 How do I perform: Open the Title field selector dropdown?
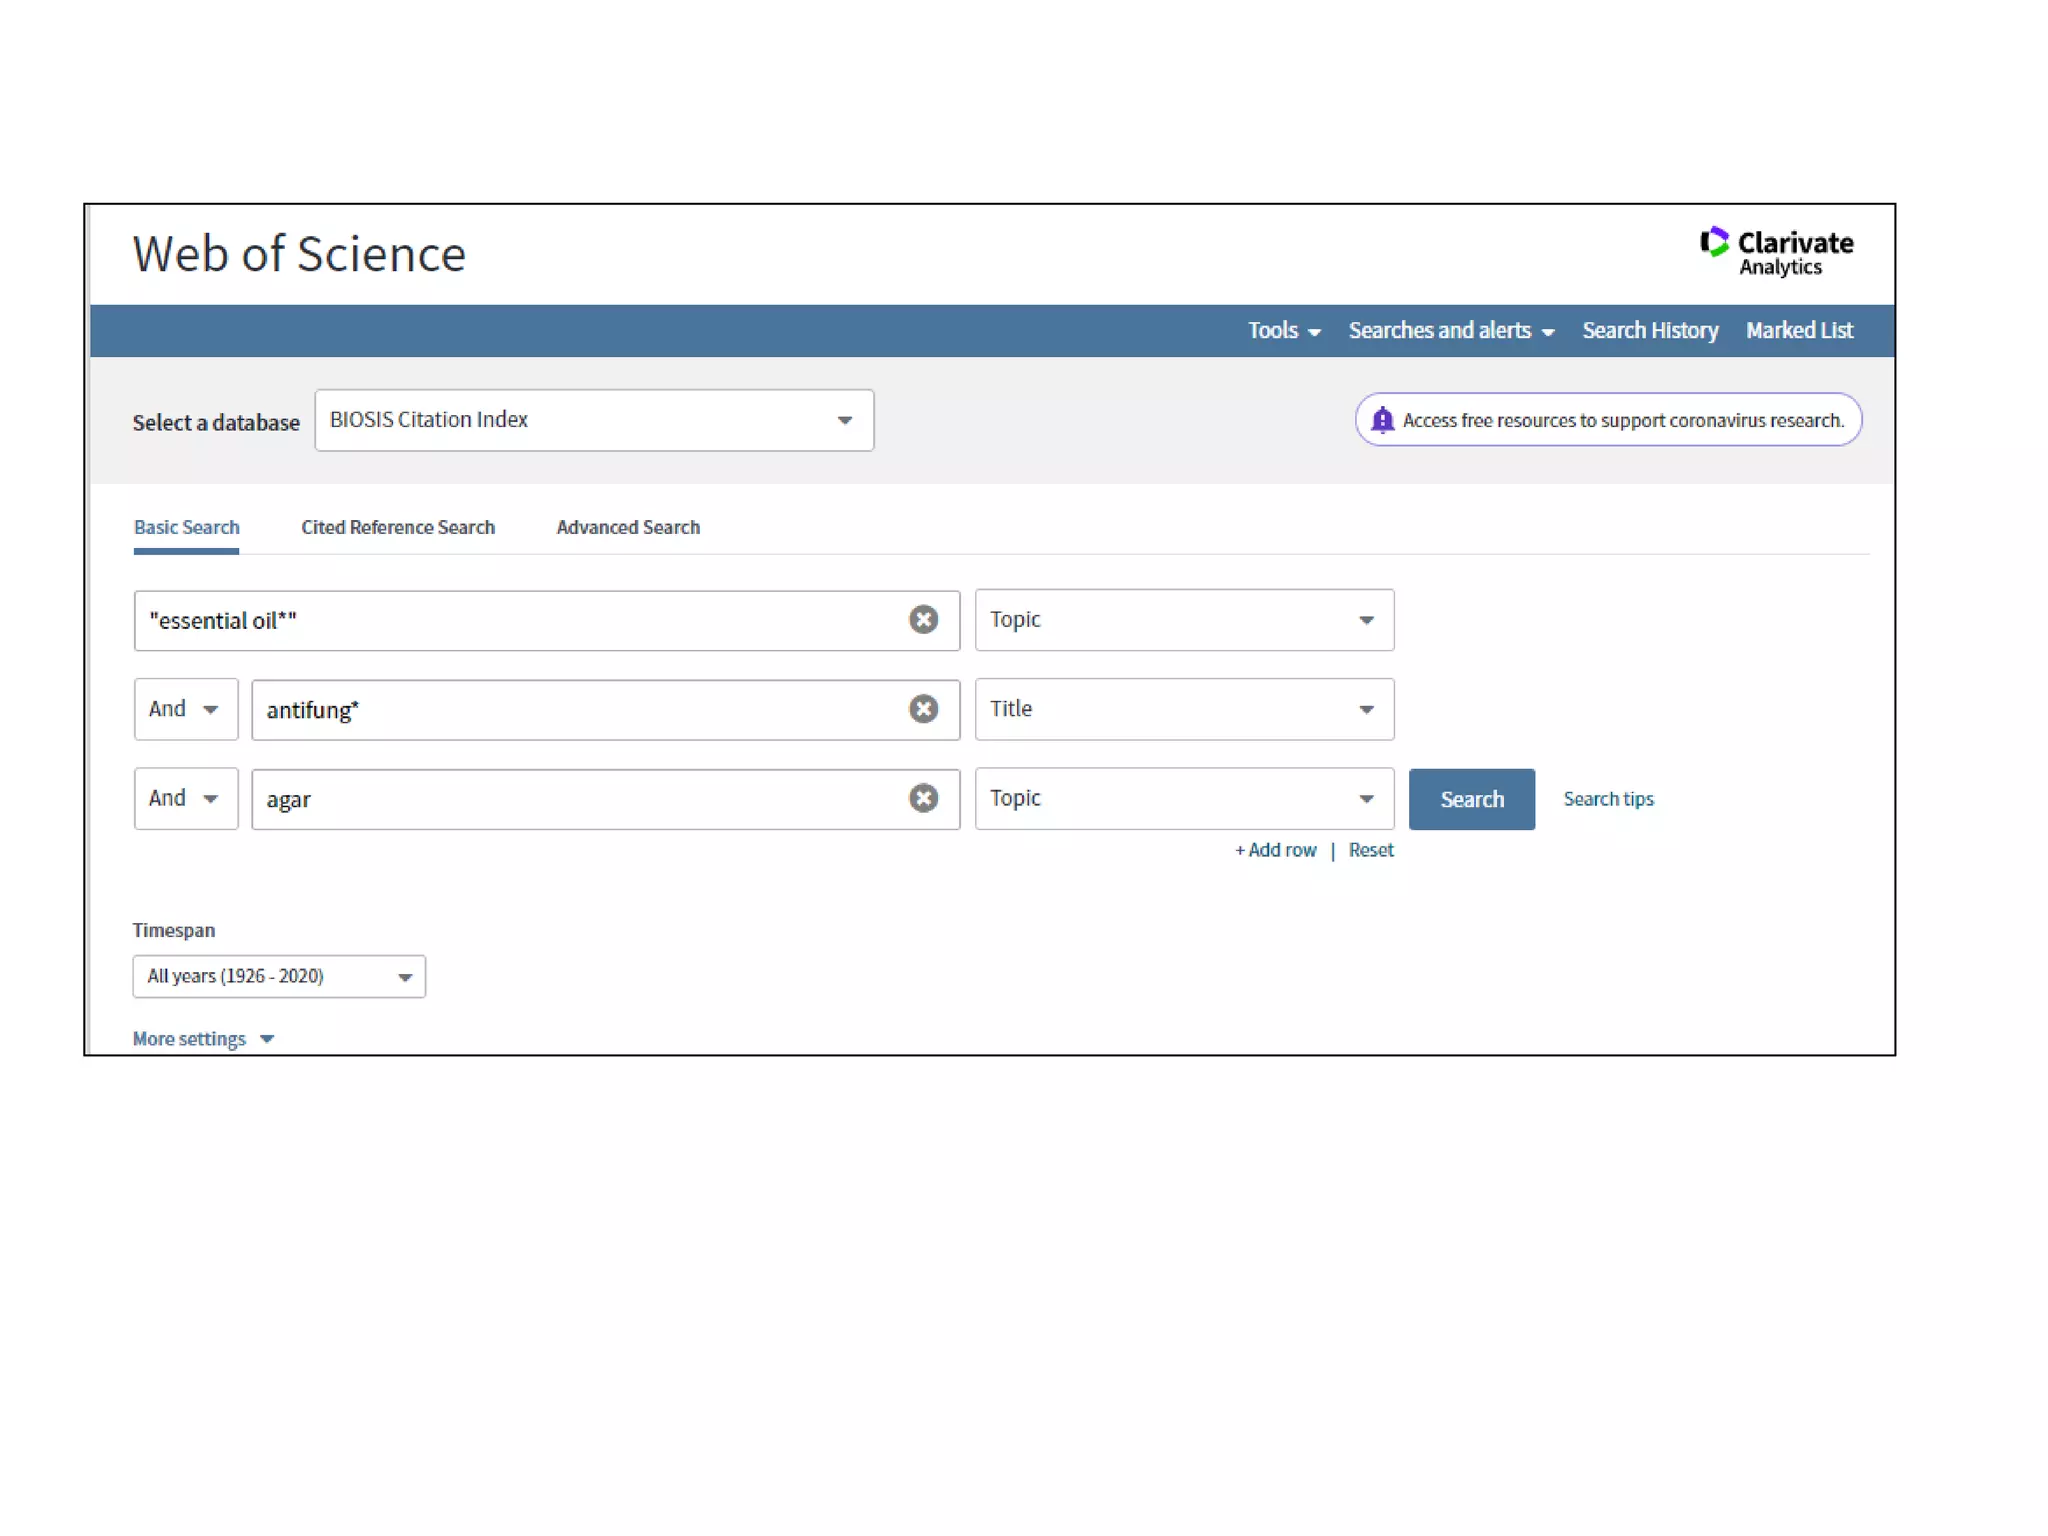click(1184, 709)
